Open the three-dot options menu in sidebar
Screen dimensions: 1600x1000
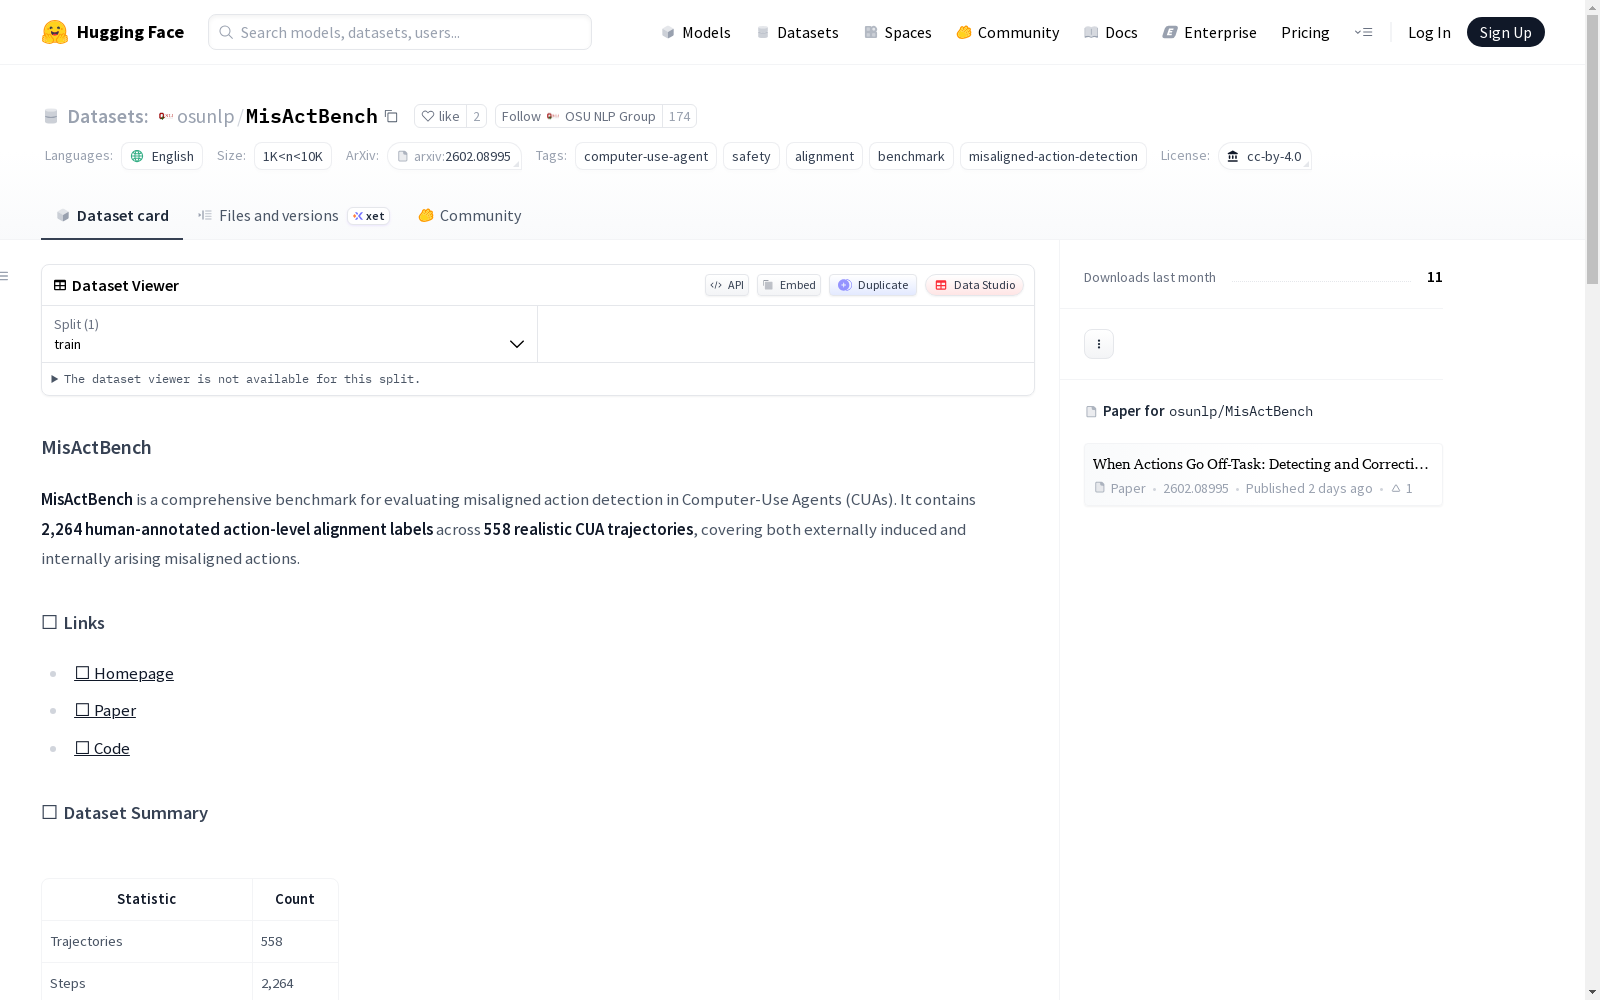(1099, 344)
